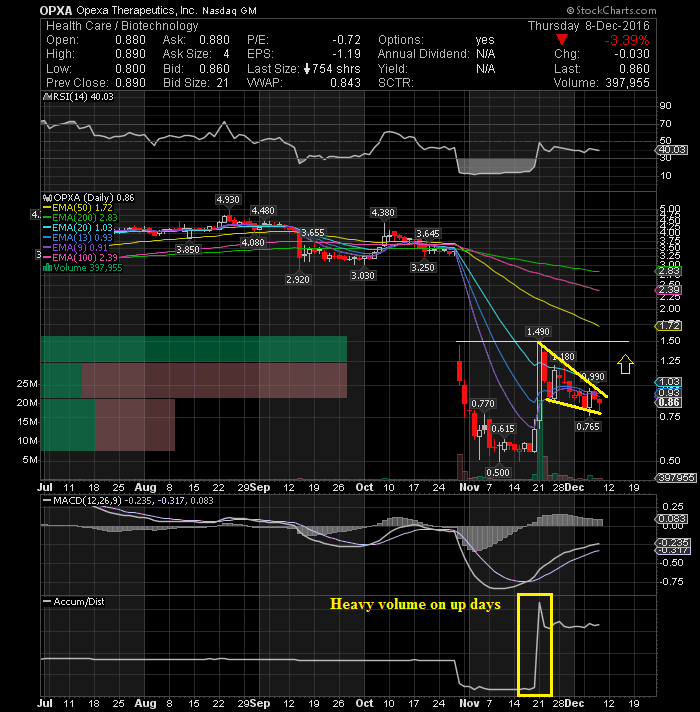Click the 4.480 price label
Image resolution: width=700 pixels, height=712 pixels.
[263, 211]
